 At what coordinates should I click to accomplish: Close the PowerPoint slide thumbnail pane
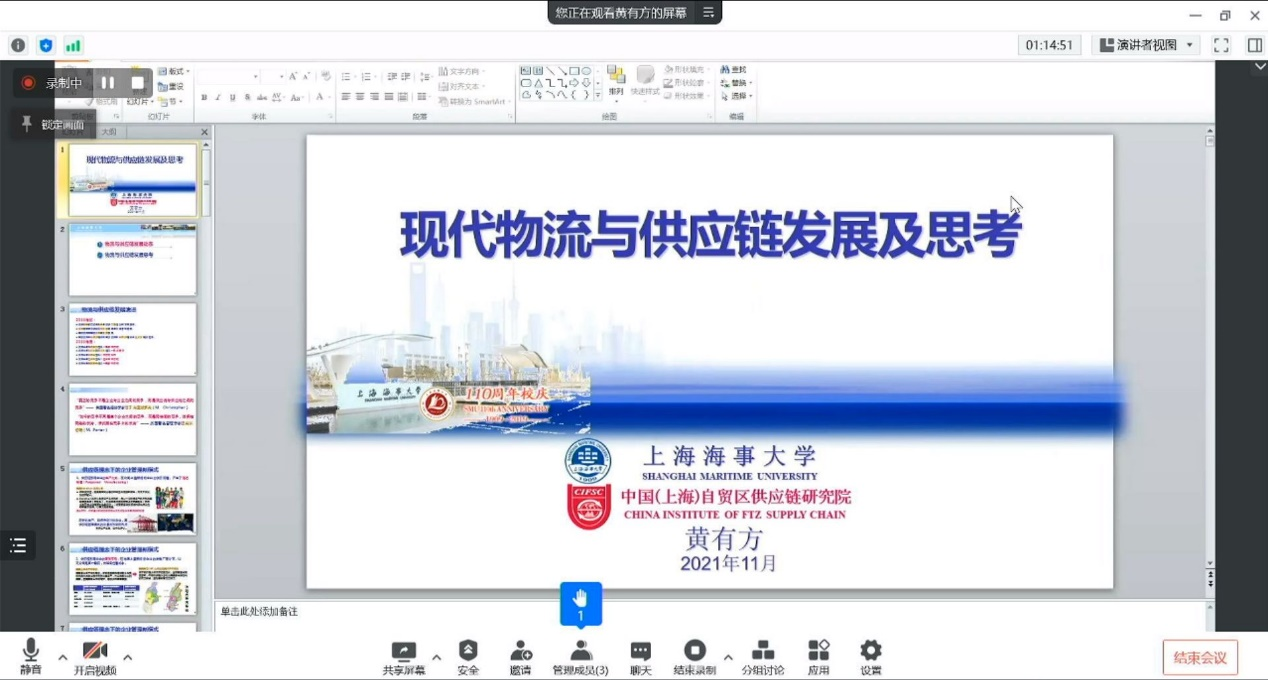coord(205,132)
